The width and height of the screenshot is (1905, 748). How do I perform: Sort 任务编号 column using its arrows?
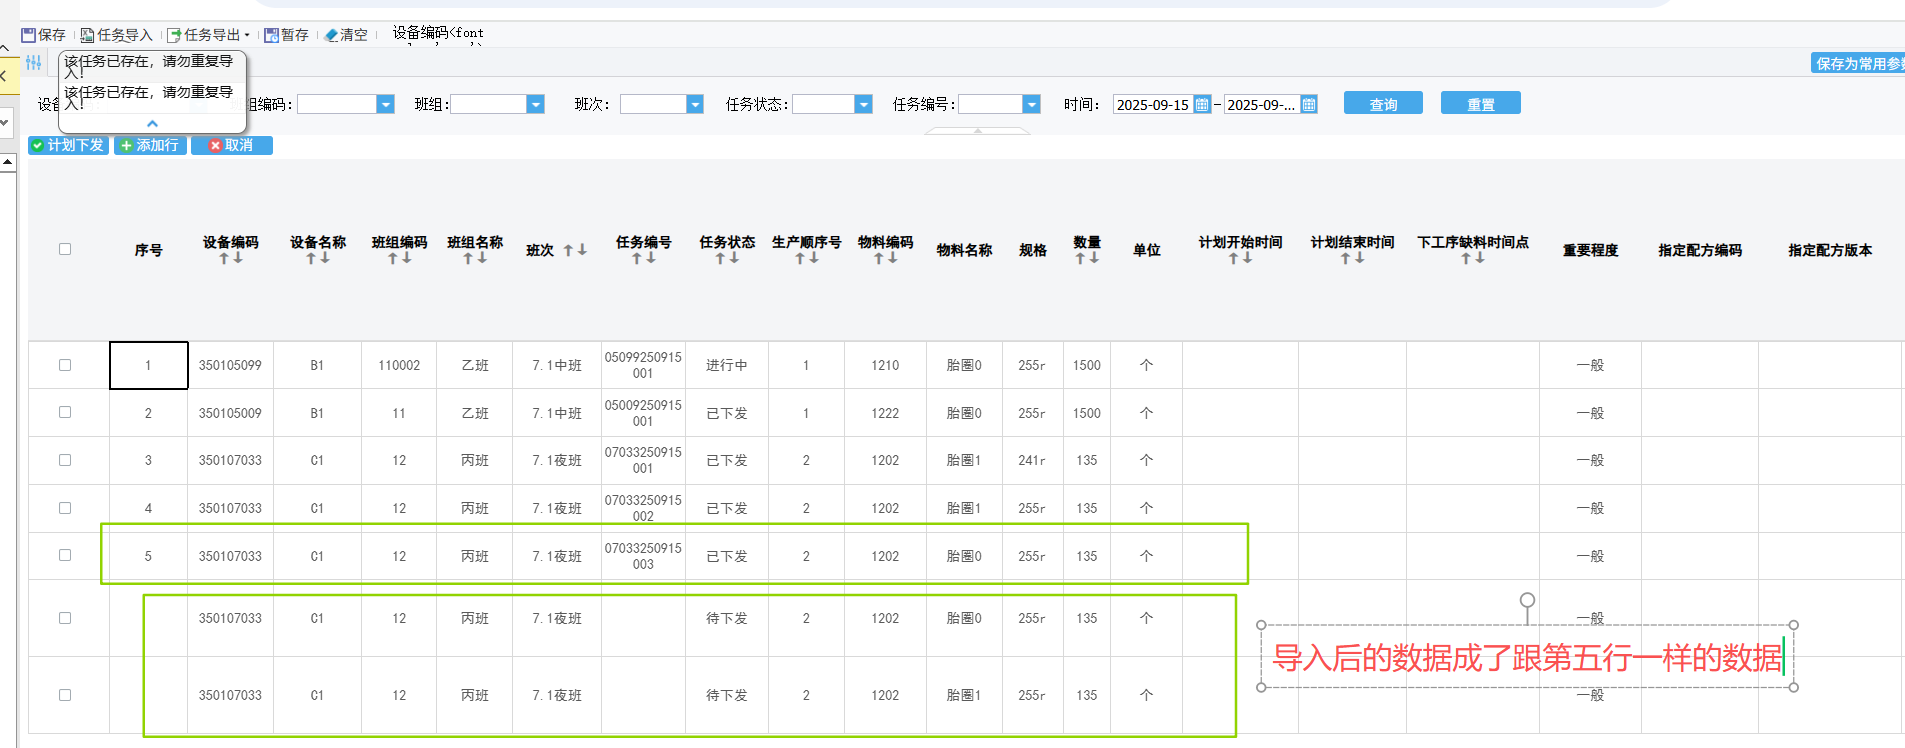click(x=643, y=258)
